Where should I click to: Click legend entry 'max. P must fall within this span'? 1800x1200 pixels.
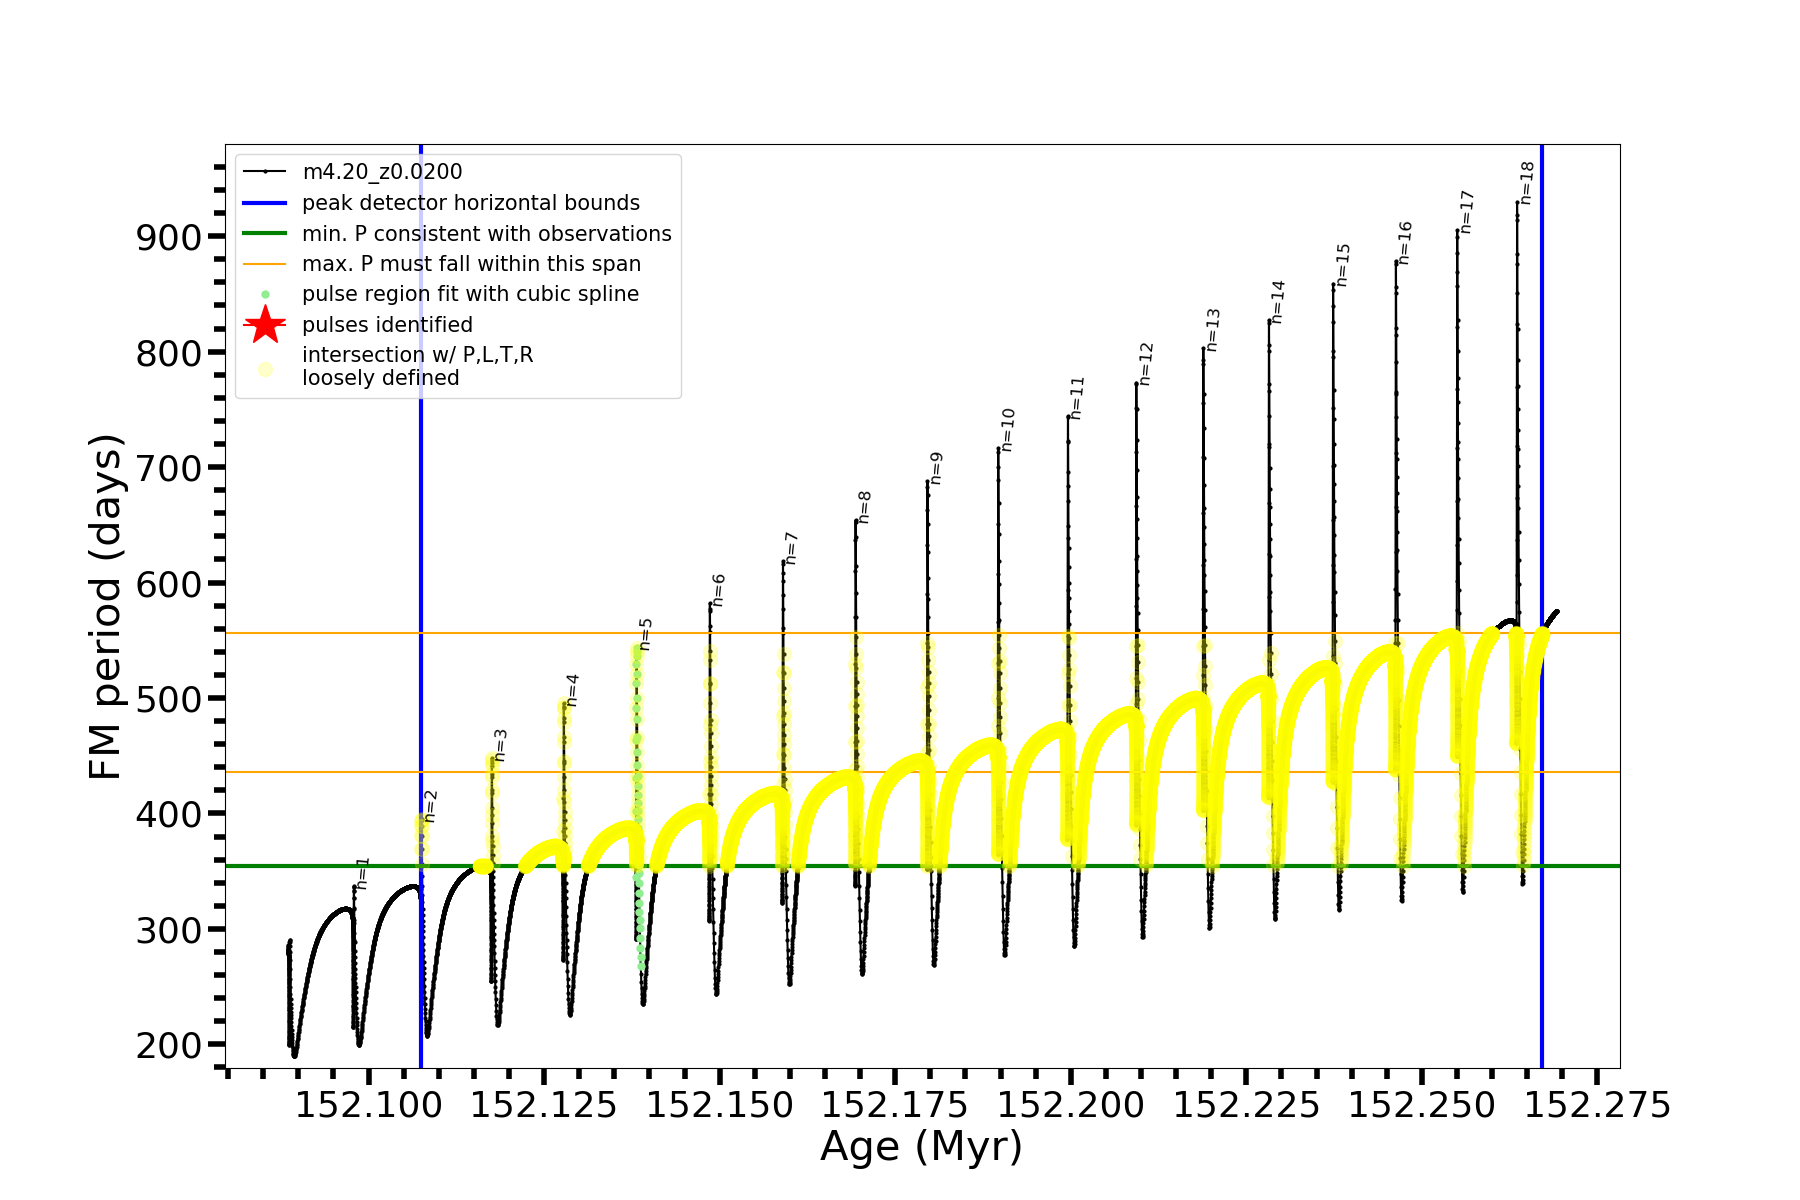pyautogui.click(x=471, y=264)
